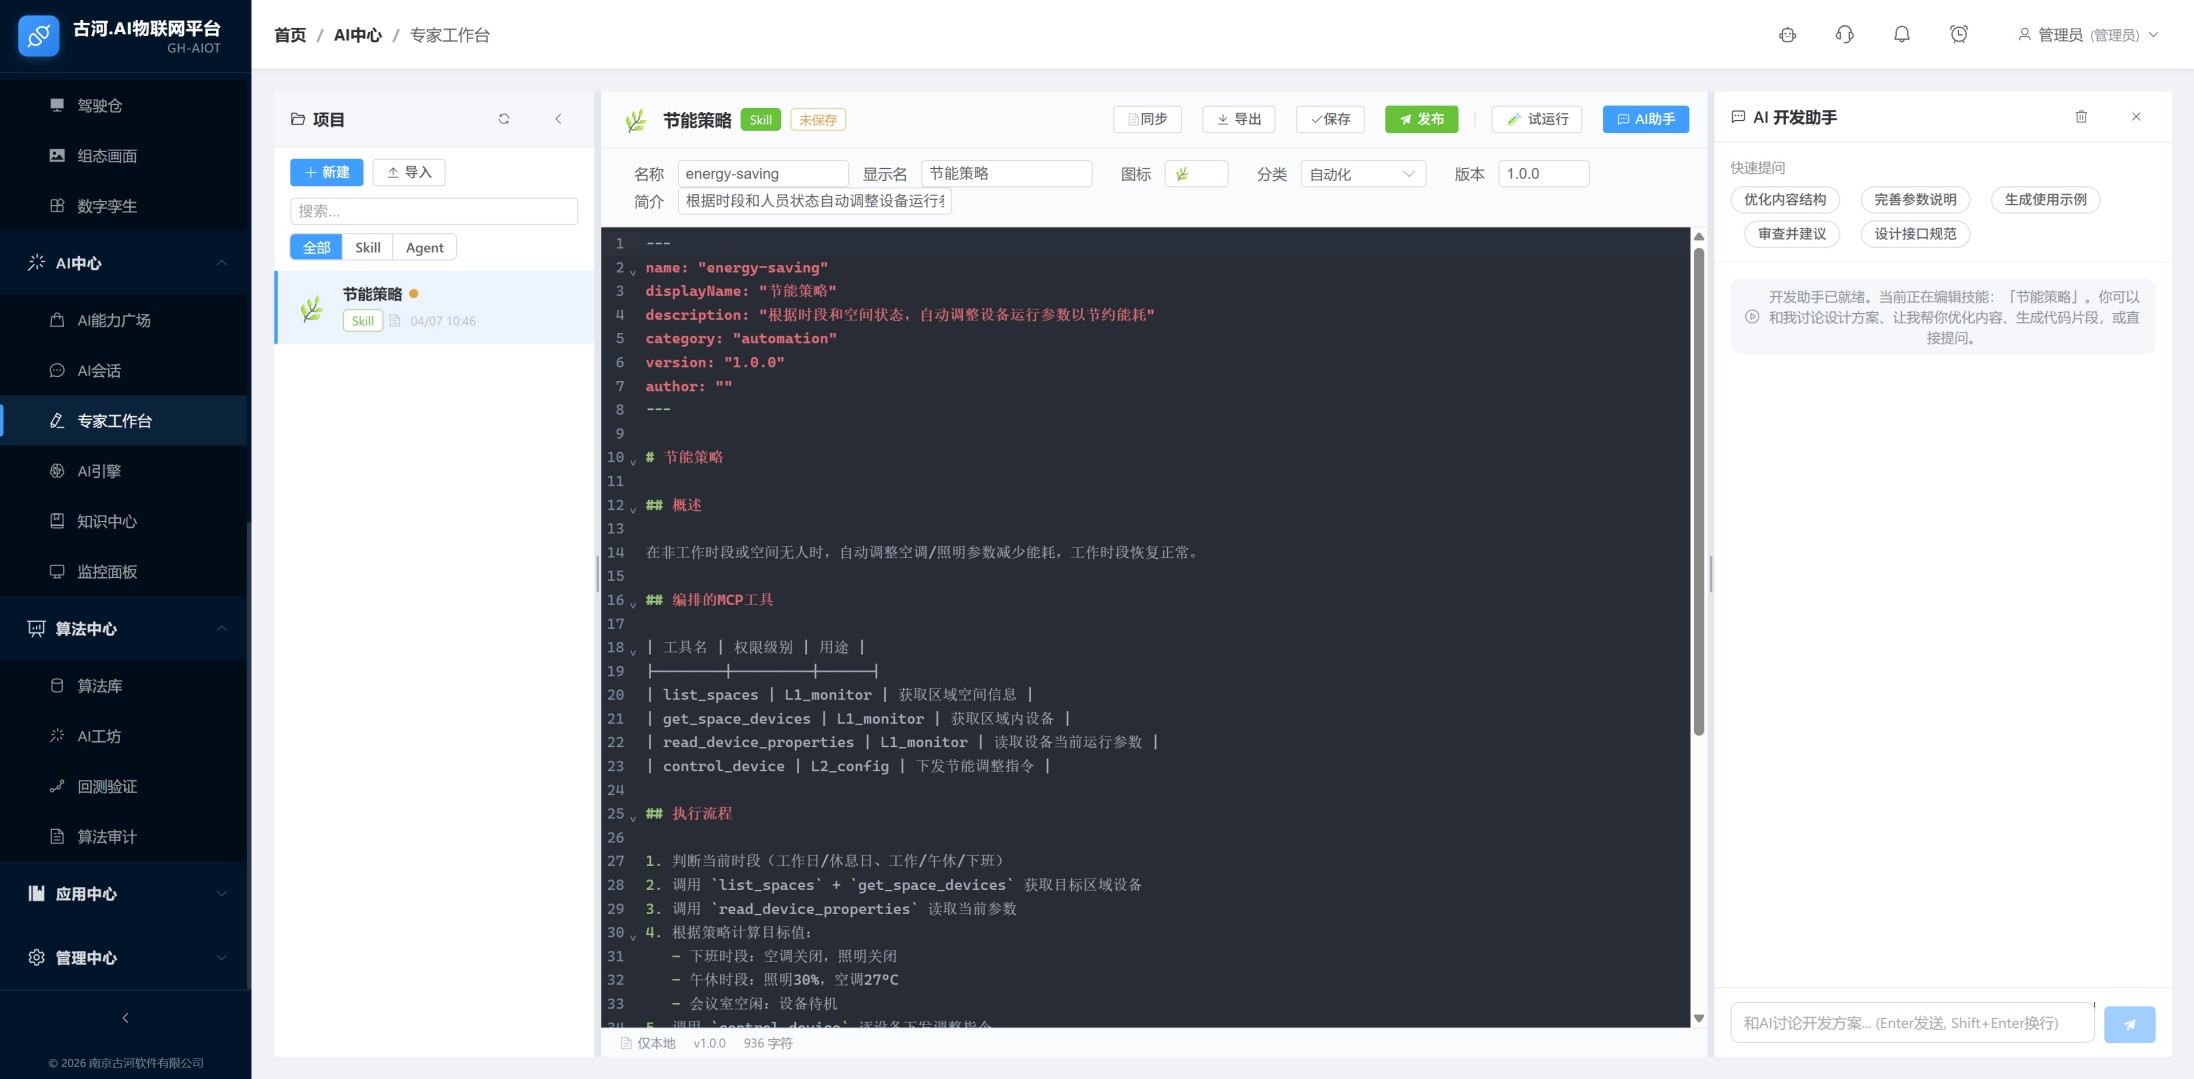
Task: Switch to the Agent filter tab
Action: click(x=424, y=247)
